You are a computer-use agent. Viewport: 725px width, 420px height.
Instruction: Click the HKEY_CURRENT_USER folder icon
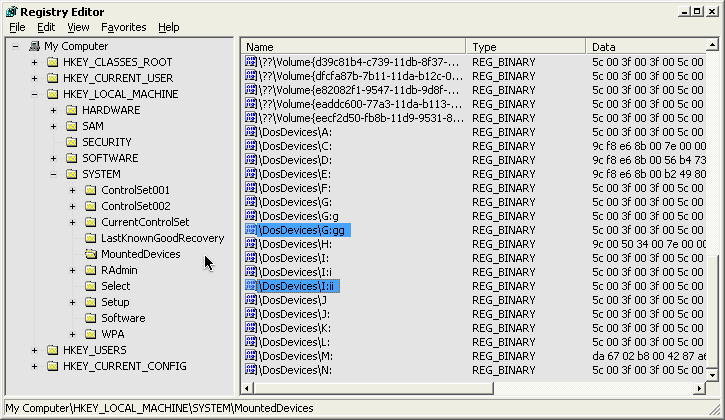tap(53, 78)
